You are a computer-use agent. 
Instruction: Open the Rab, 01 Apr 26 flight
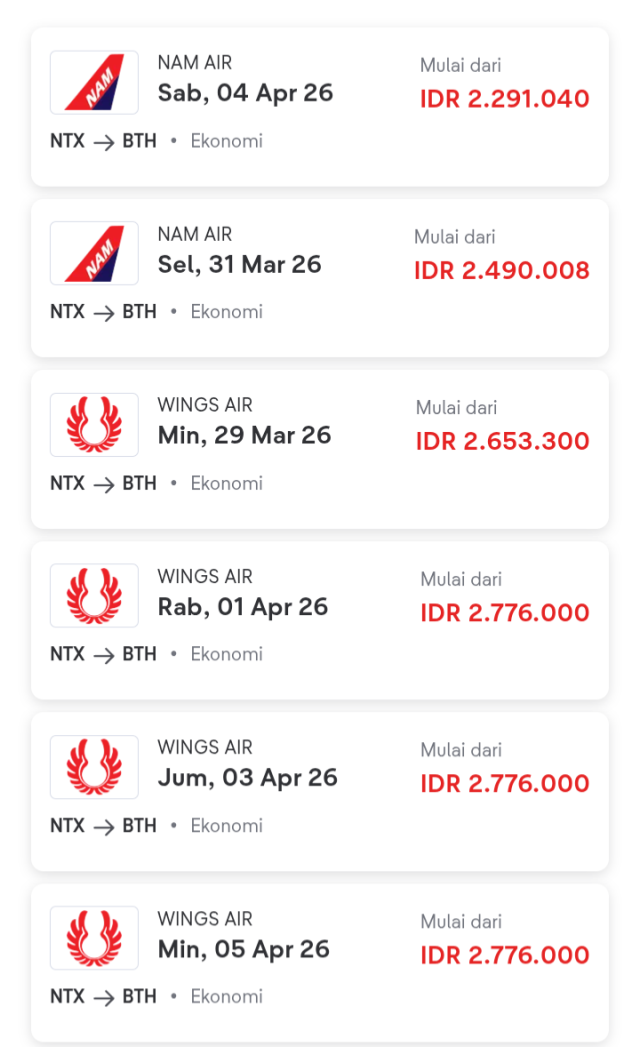(x=242, y=607)
